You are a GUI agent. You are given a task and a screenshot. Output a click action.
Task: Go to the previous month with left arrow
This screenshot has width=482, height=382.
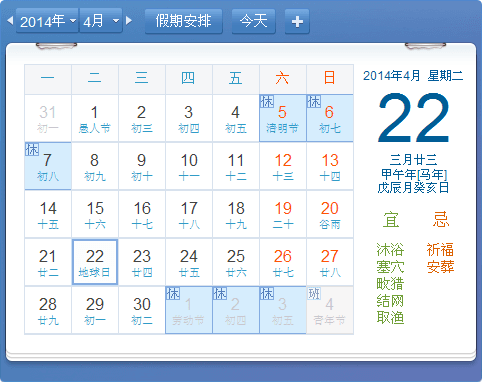[10, 21]
